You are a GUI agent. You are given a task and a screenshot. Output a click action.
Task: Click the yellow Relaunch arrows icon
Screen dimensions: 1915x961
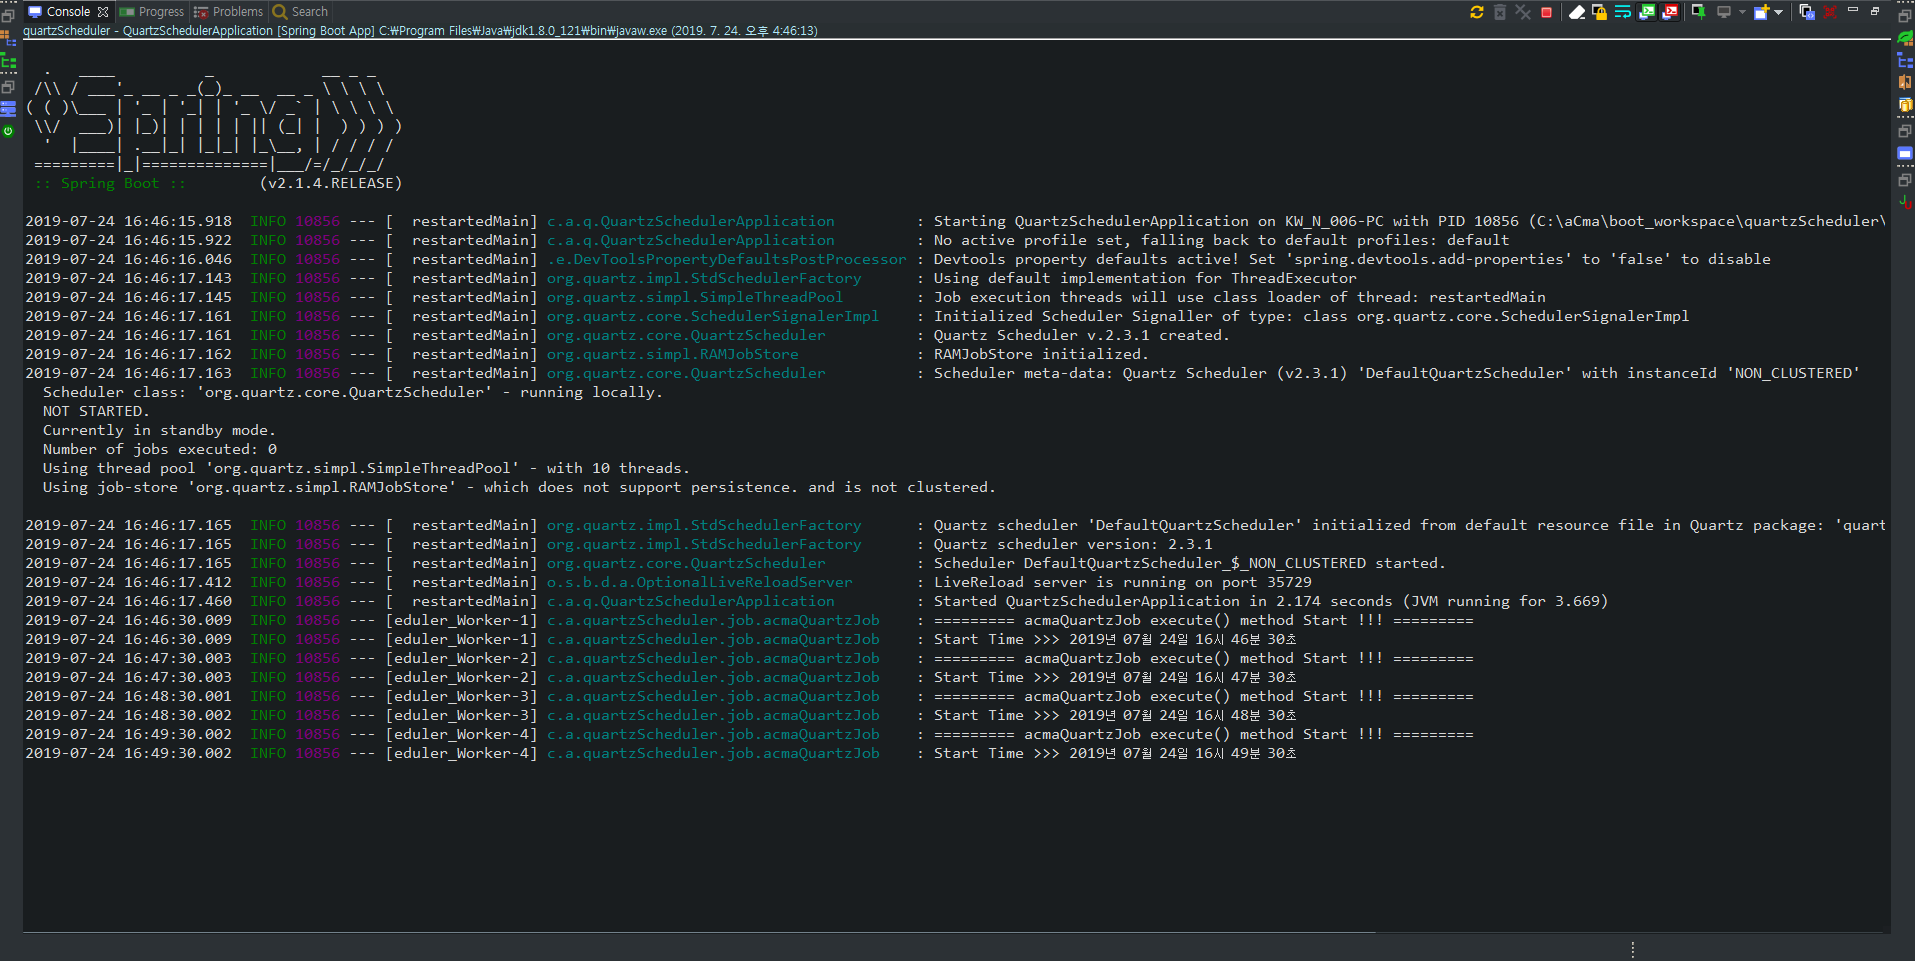[x=1477, y=12]
